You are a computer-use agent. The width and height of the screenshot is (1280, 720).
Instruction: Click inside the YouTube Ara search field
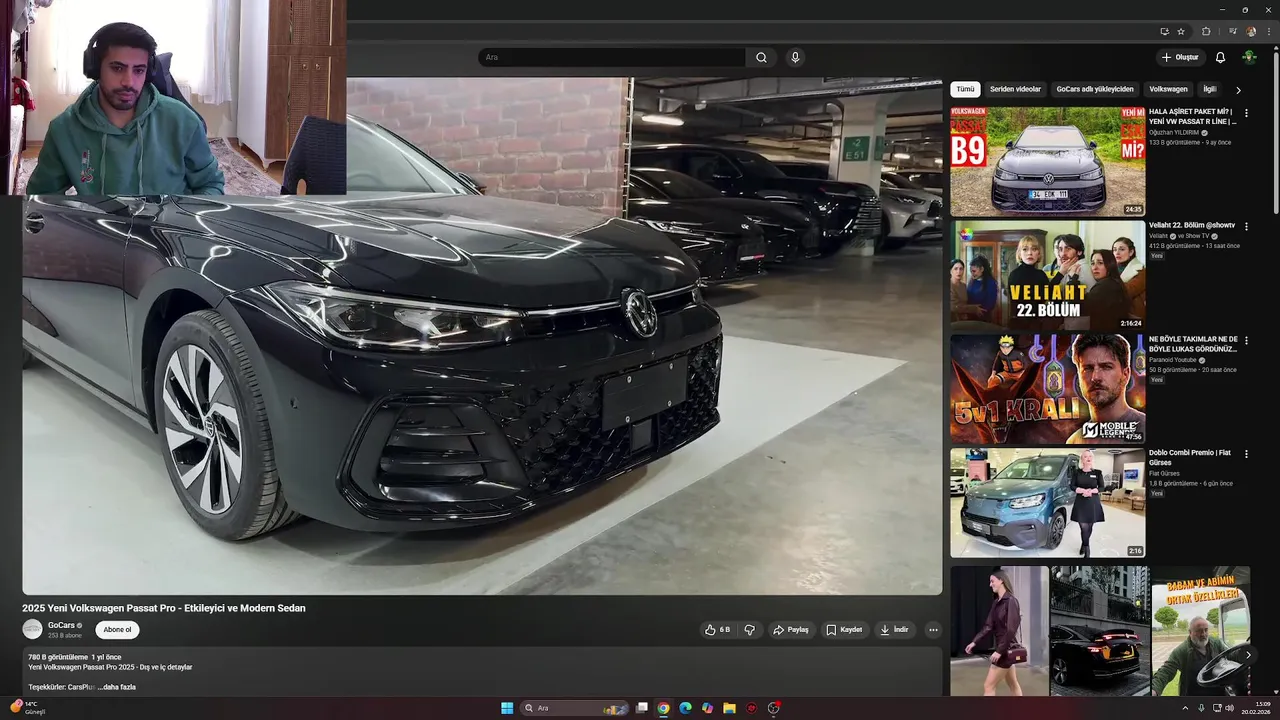pos(612,57)
